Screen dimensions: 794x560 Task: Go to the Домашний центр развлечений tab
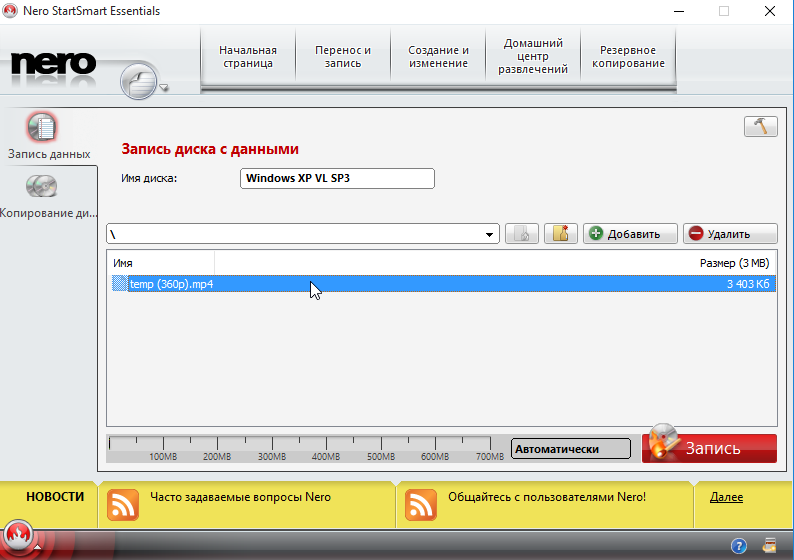533,57
